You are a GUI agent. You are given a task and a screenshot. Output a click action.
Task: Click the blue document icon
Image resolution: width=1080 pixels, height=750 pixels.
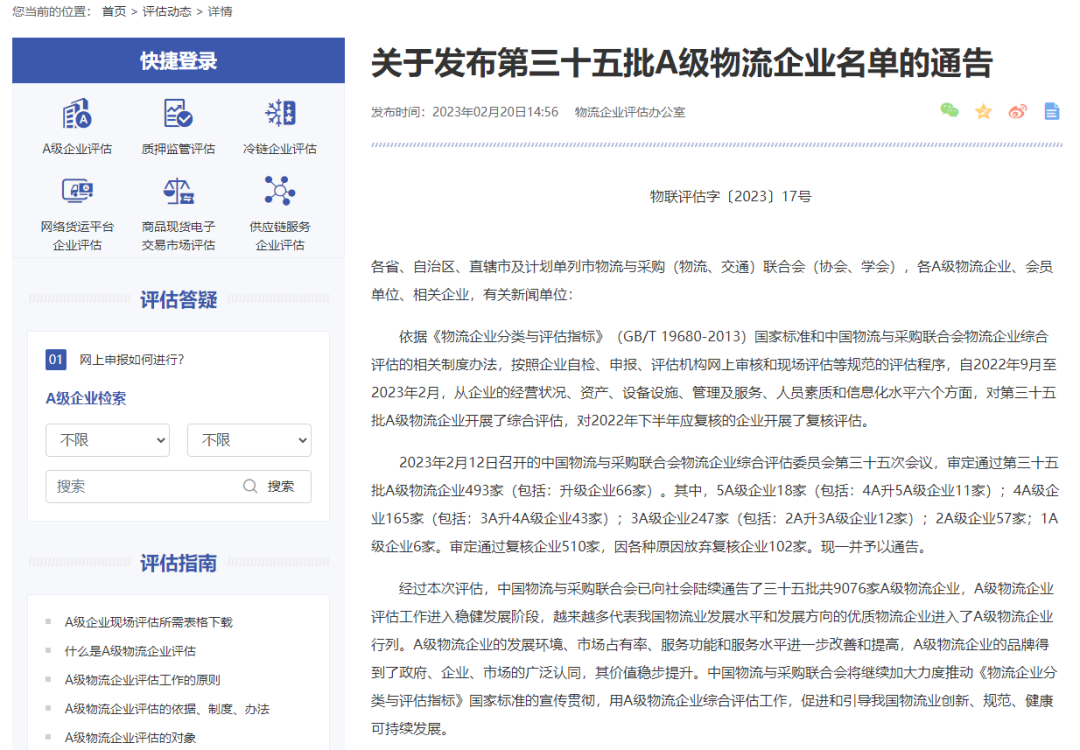pyautogui.click(x=1052, y=111)
